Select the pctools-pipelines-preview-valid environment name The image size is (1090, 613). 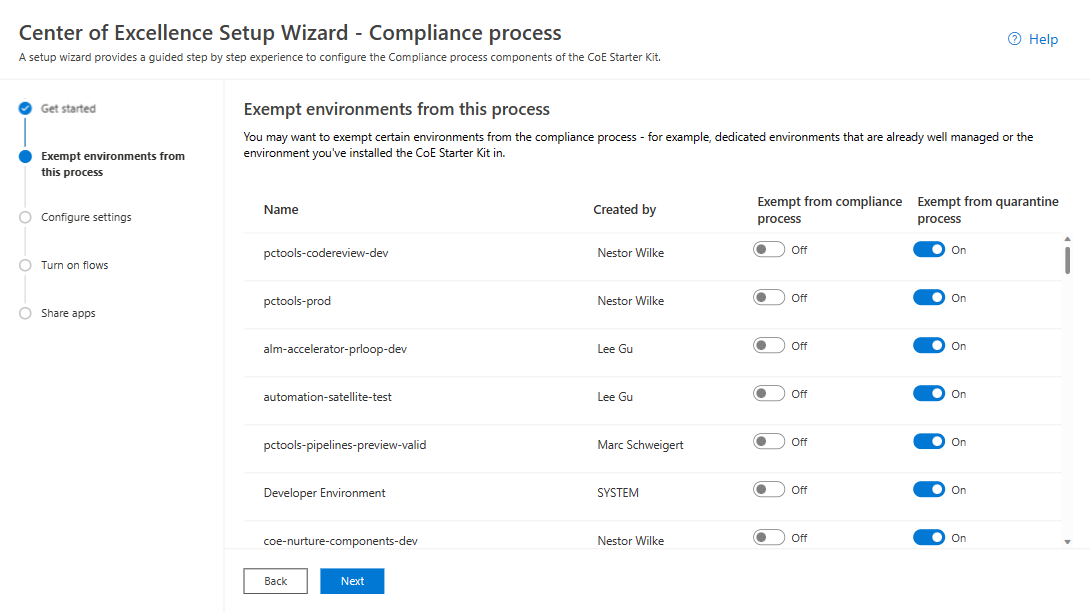tap(345, 445)
